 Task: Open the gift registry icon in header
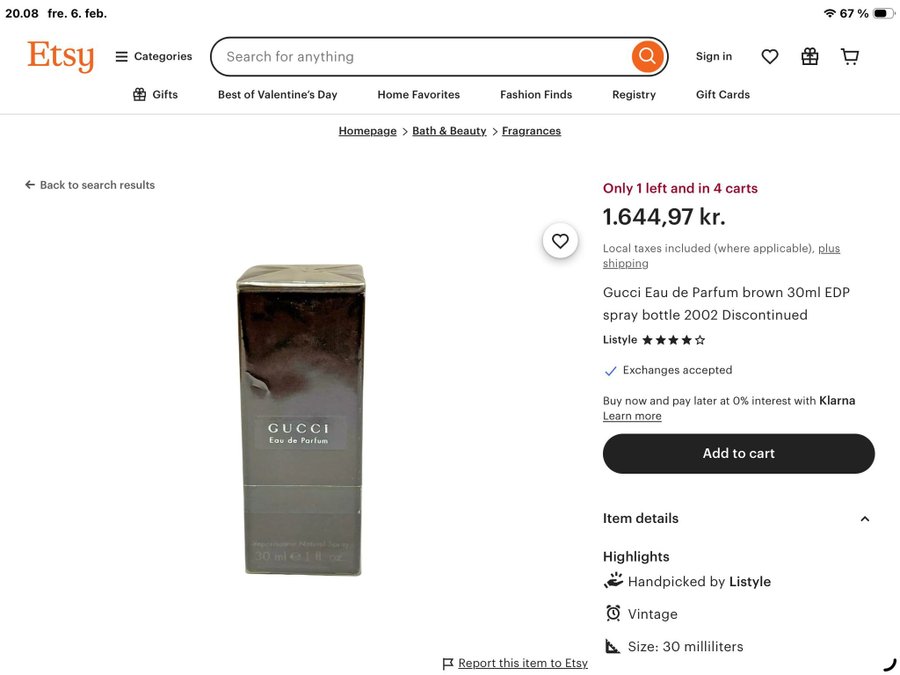point(810,57)
